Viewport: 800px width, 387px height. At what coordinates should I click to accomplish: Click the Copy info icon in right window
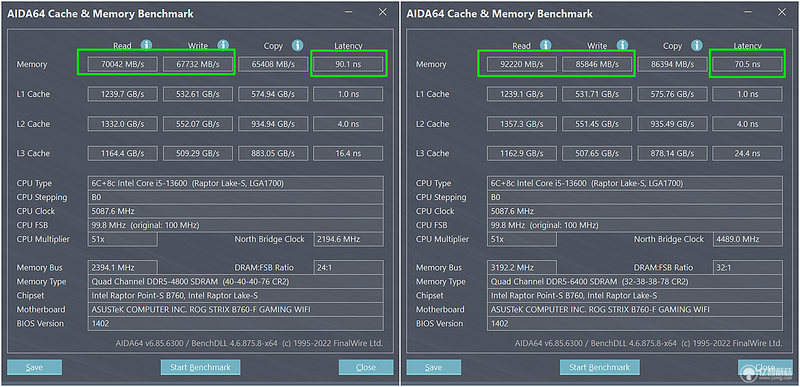pyautogui.click(x=696, y=45)
